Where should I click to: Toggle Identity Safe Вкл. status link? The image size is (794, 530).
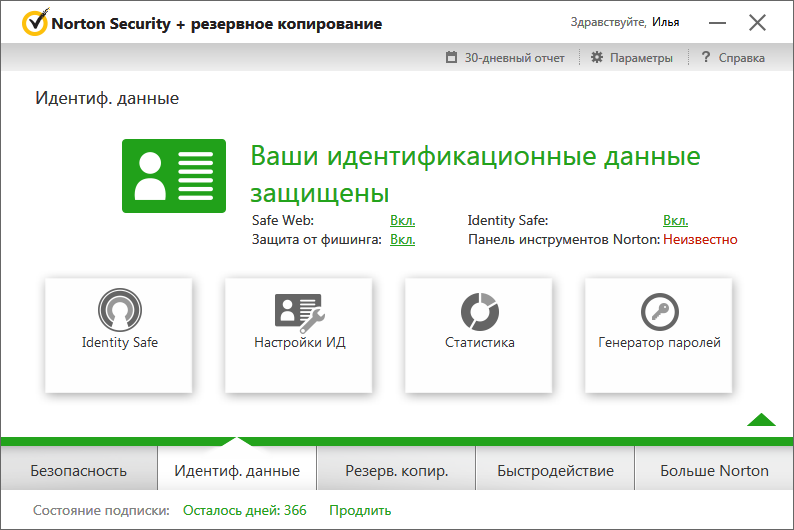pos(676,220)
